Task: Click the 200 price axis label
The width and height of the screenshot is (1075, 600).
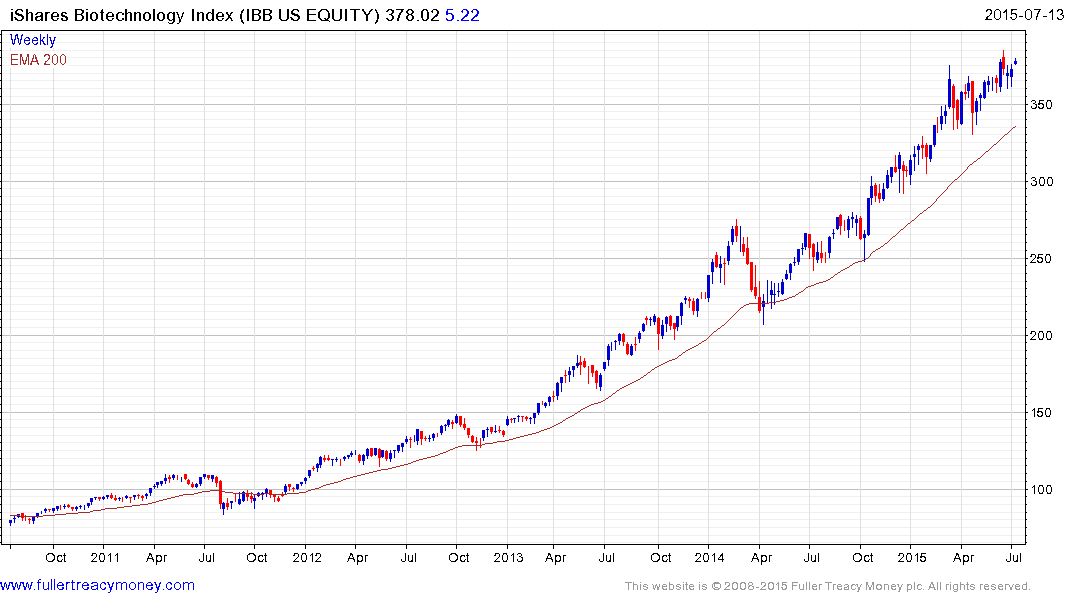Action: (x=1041, y=335)
